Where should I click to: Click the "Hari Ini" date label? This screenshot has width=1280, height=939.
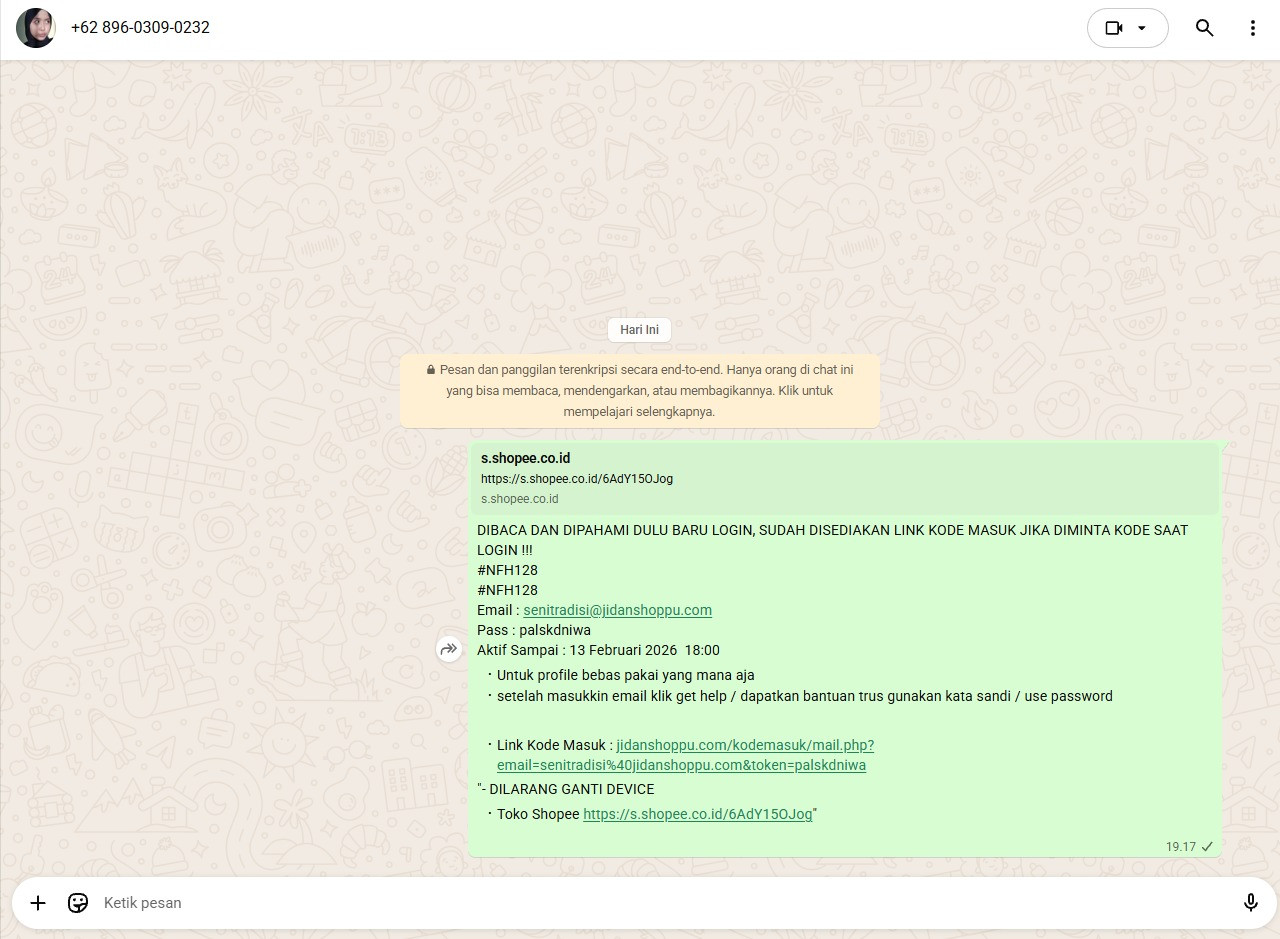click(640, 330)
